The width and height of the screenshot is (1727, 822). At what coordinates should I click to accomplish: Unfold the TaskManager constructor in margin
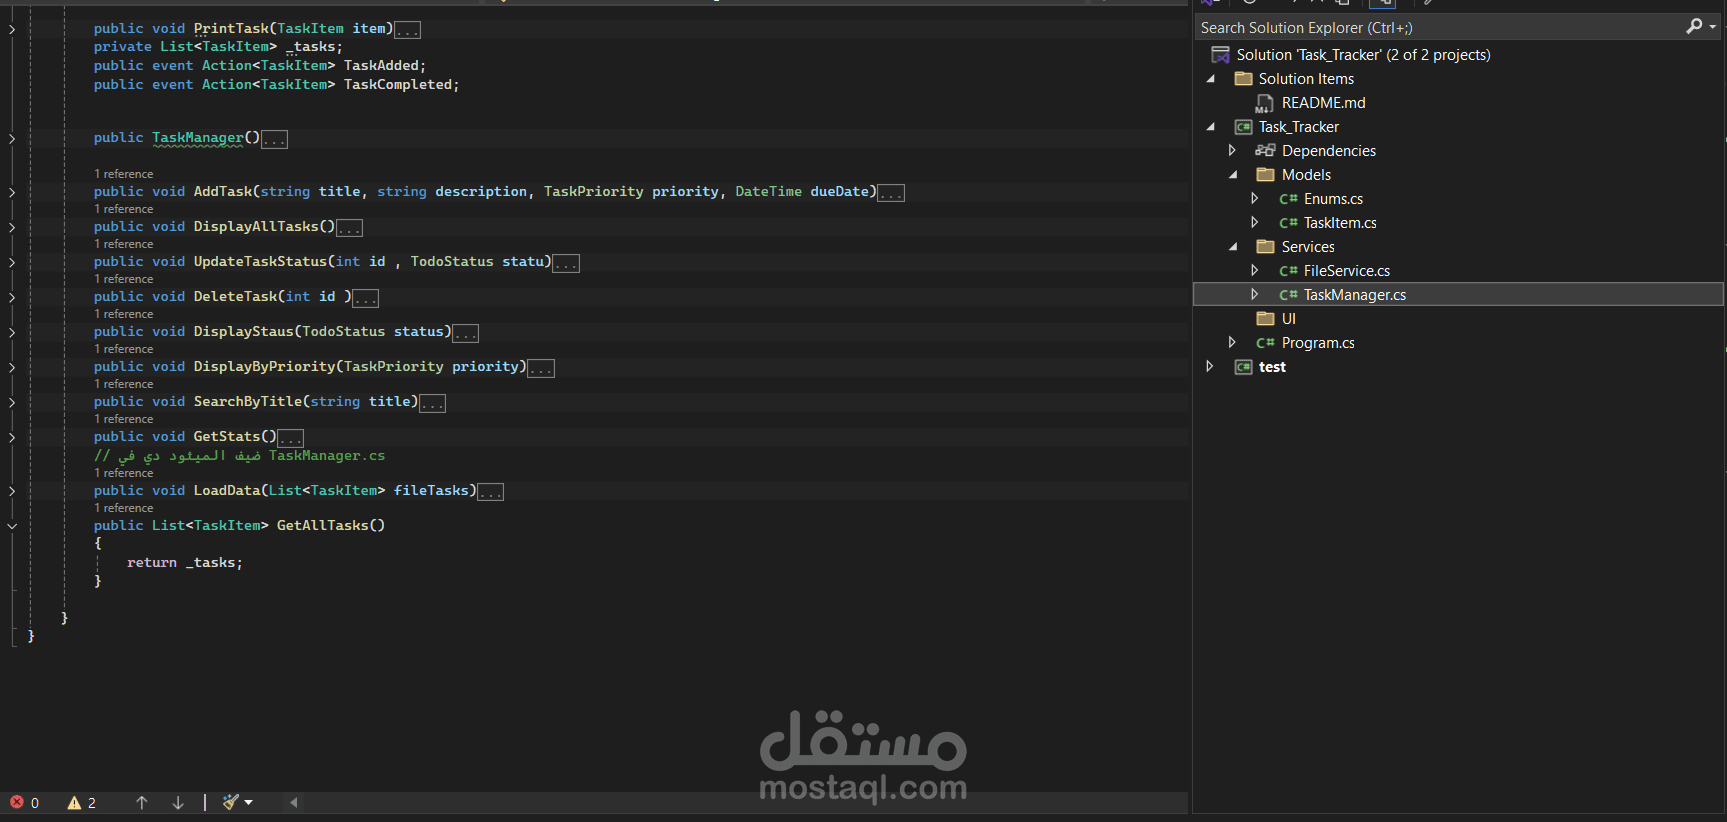[x=12, y=138]
